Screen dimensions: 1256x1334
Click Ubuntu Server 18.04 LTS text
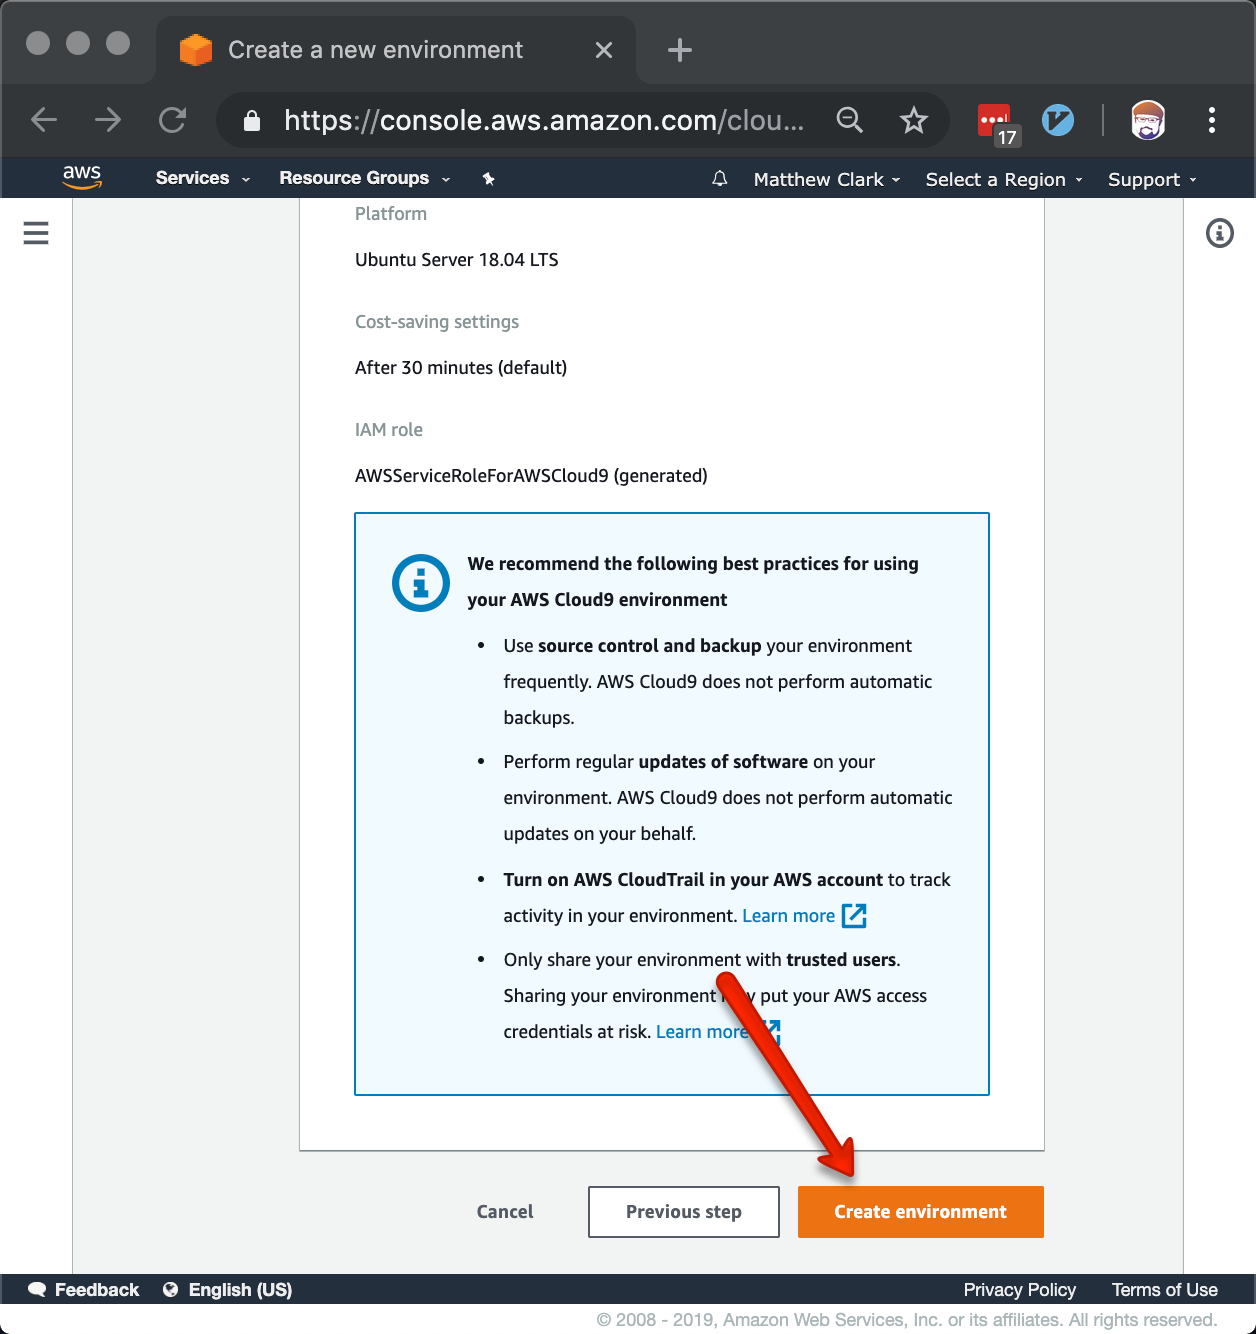pyautogui.click(x=457, y=260)
